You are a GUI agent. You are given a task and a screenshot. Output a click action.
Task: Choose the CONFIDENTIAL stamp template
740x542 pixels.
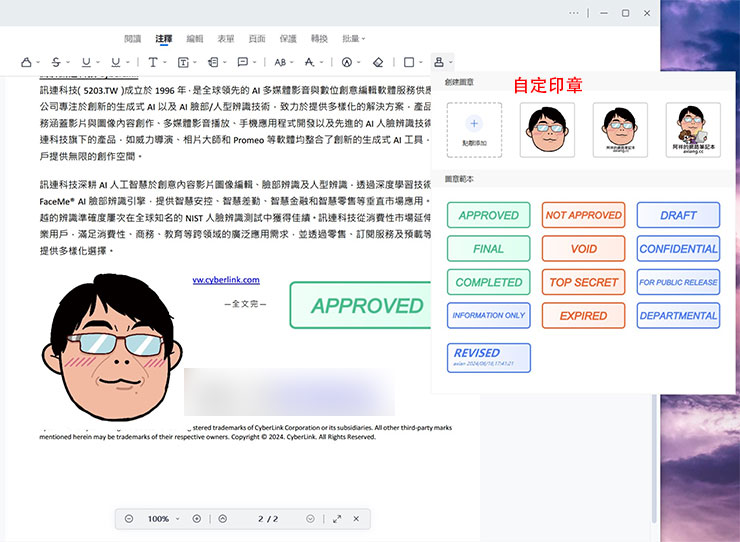click(678, 248)
